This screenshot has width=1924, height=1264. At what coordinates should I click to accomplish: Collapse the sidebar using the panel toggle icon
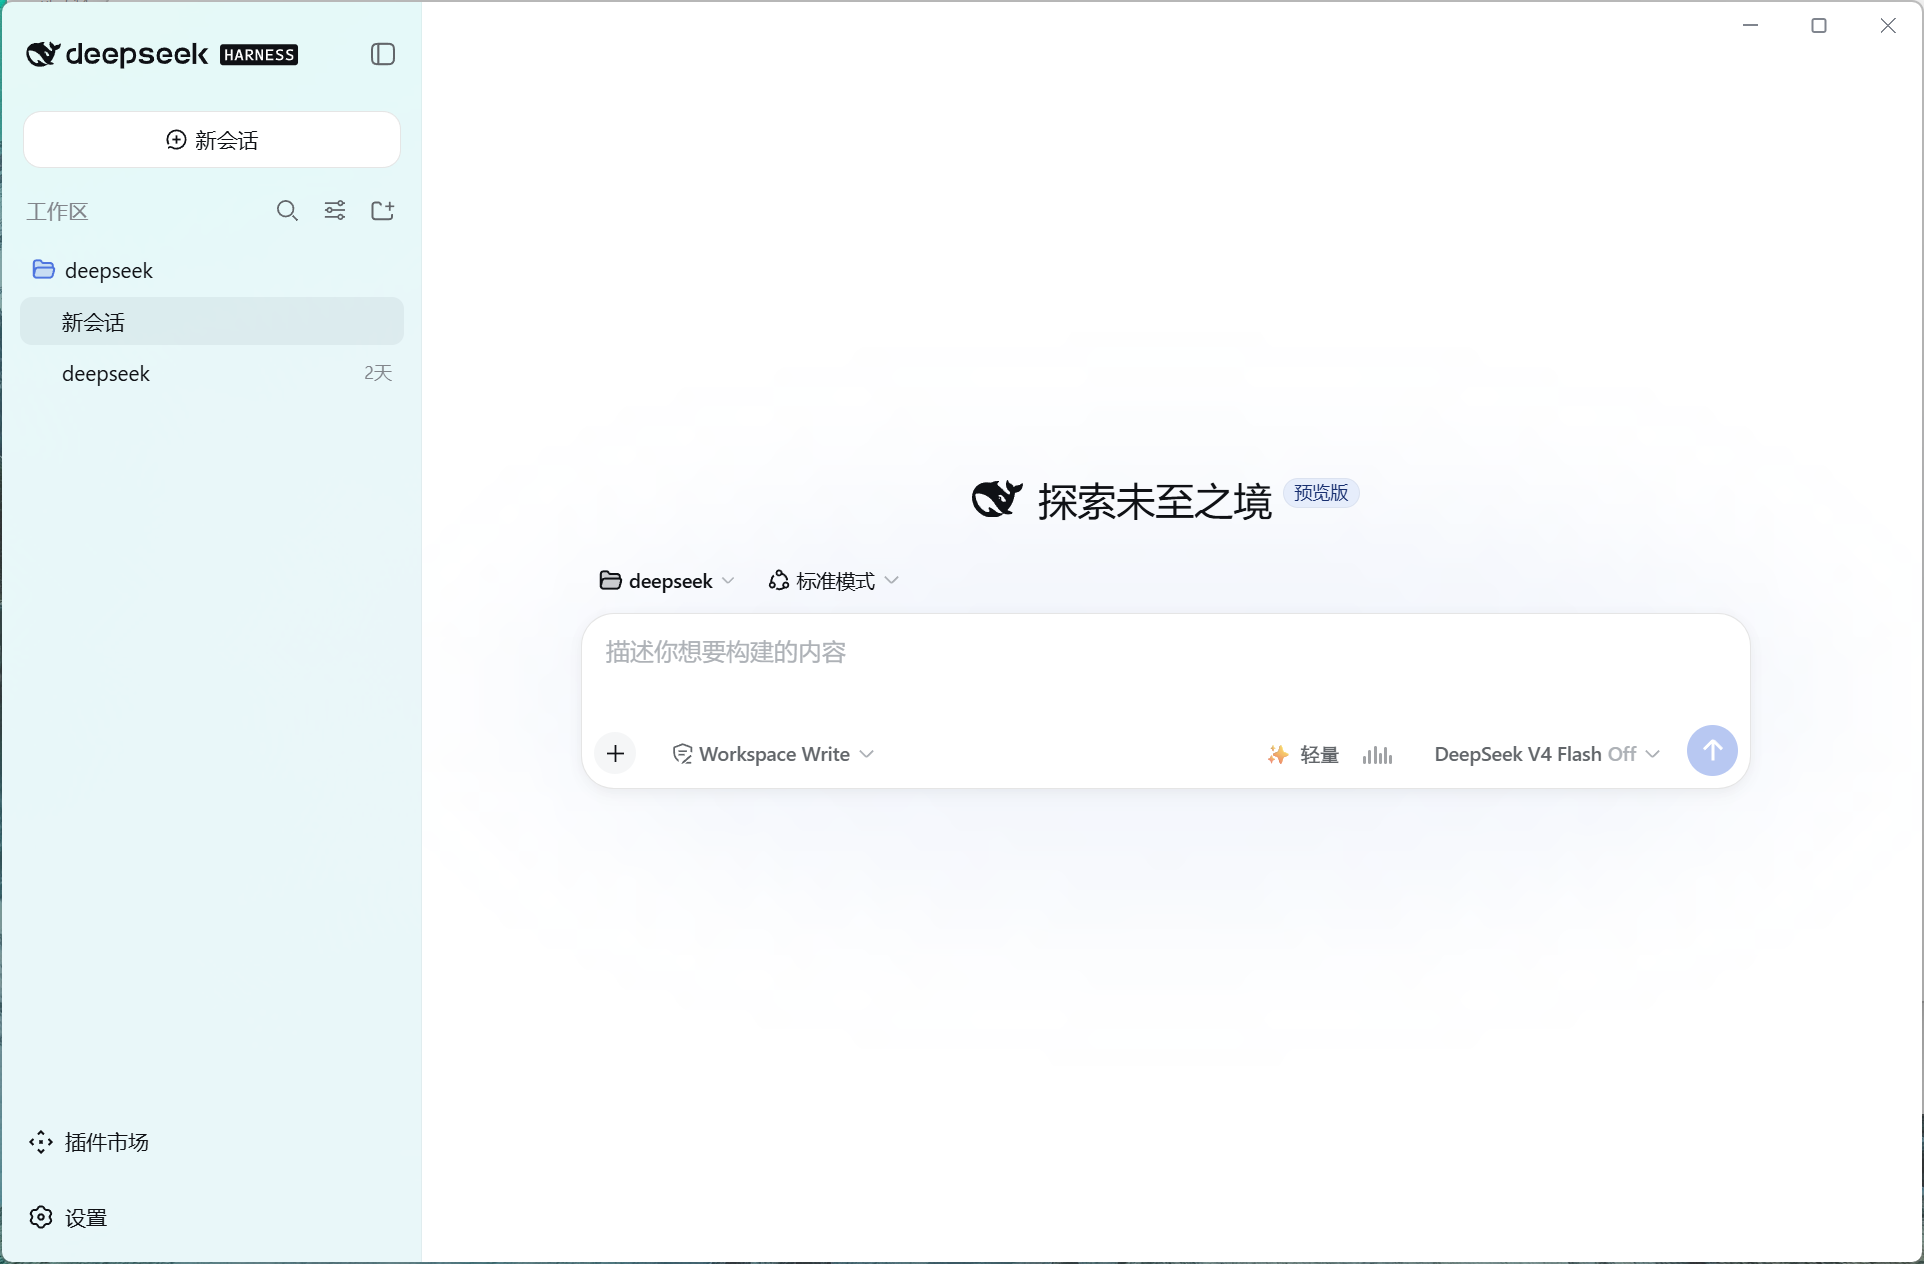click(383, 54)
